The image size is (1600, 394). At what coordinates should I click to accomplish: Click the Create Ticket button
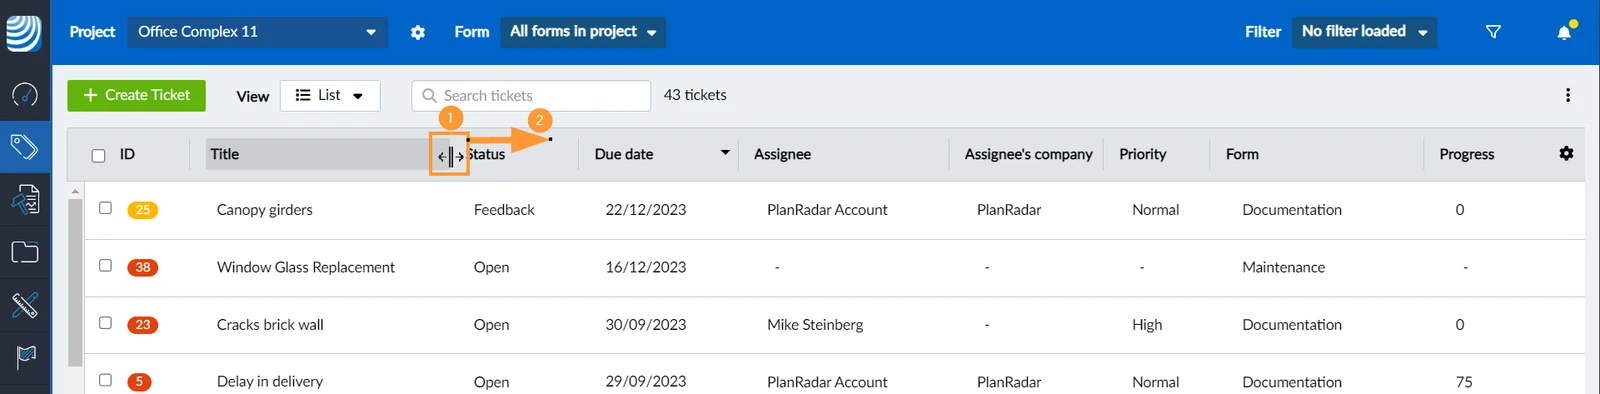click(137, 95)
